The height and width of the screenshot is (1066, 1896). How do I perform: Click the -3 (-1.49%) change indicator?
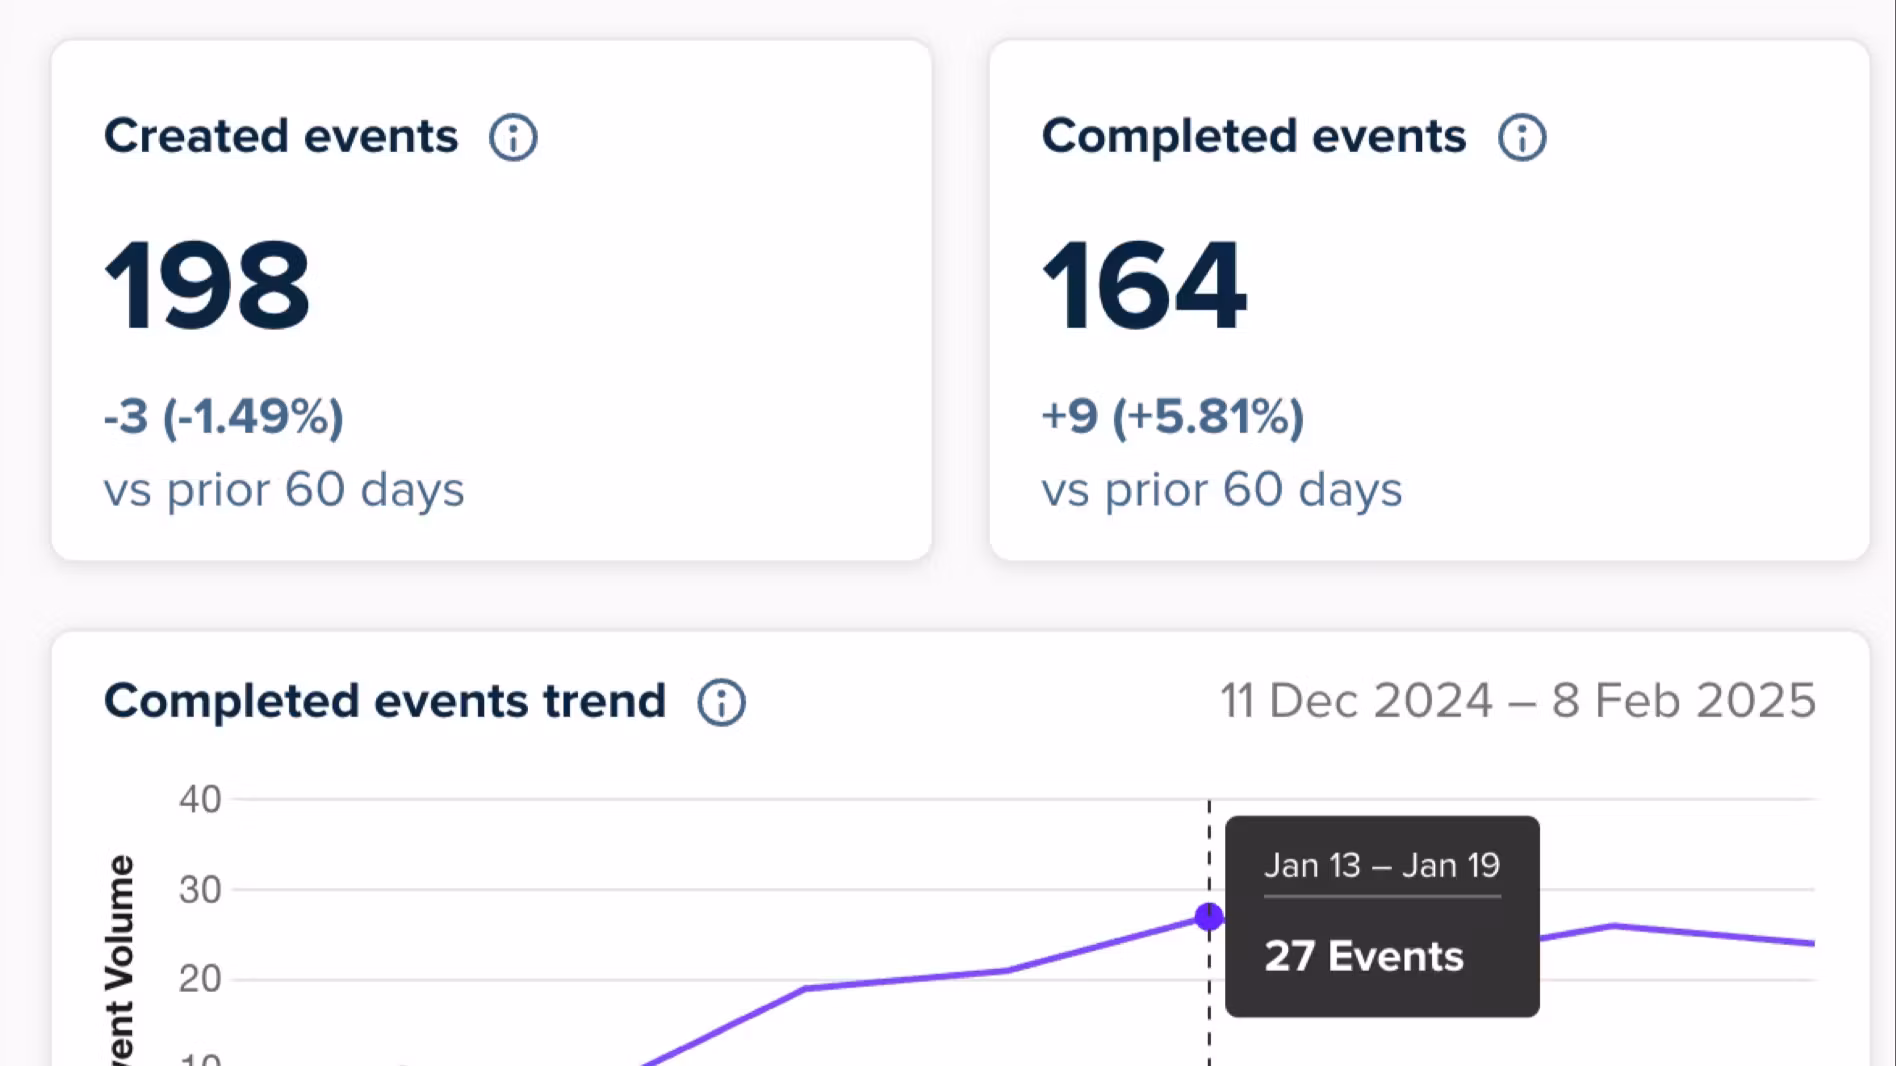[x=222, y=416]
